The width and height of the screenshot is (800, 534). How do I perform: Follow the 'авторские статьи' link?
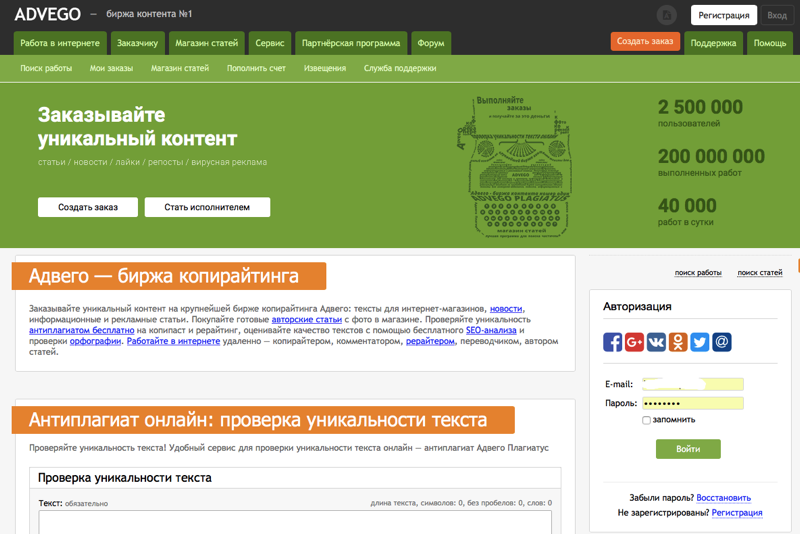pyautogui.click(x=307, y=319)
